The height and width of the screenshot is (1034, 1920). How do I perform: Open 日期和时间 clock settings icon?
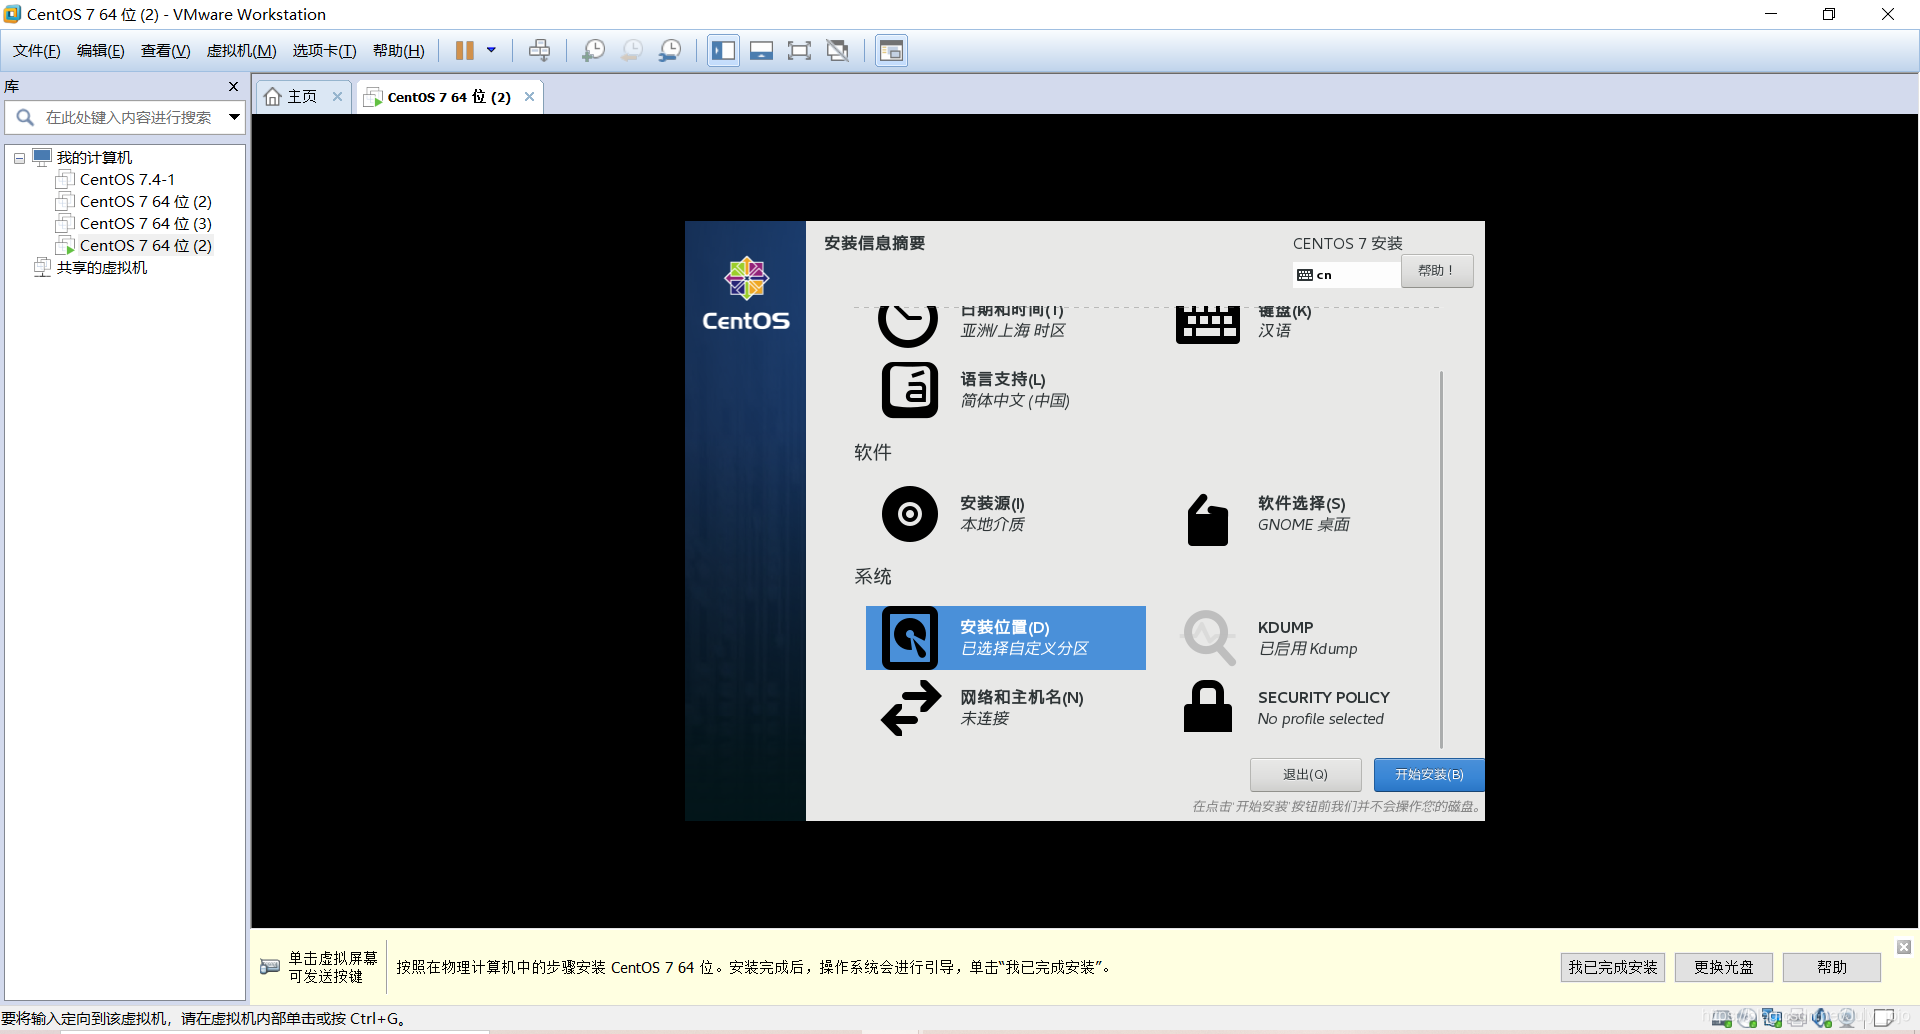click(x=908, y=325)
